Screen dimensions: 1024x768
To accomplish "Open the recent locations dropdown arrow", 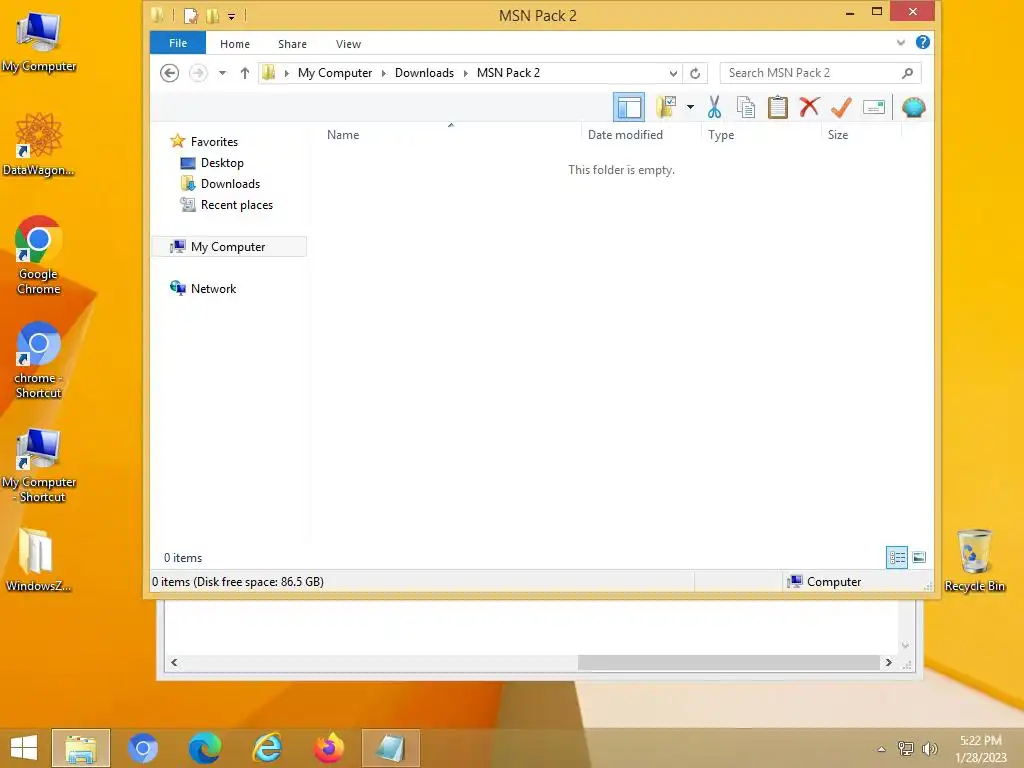I will coord(222,72).
